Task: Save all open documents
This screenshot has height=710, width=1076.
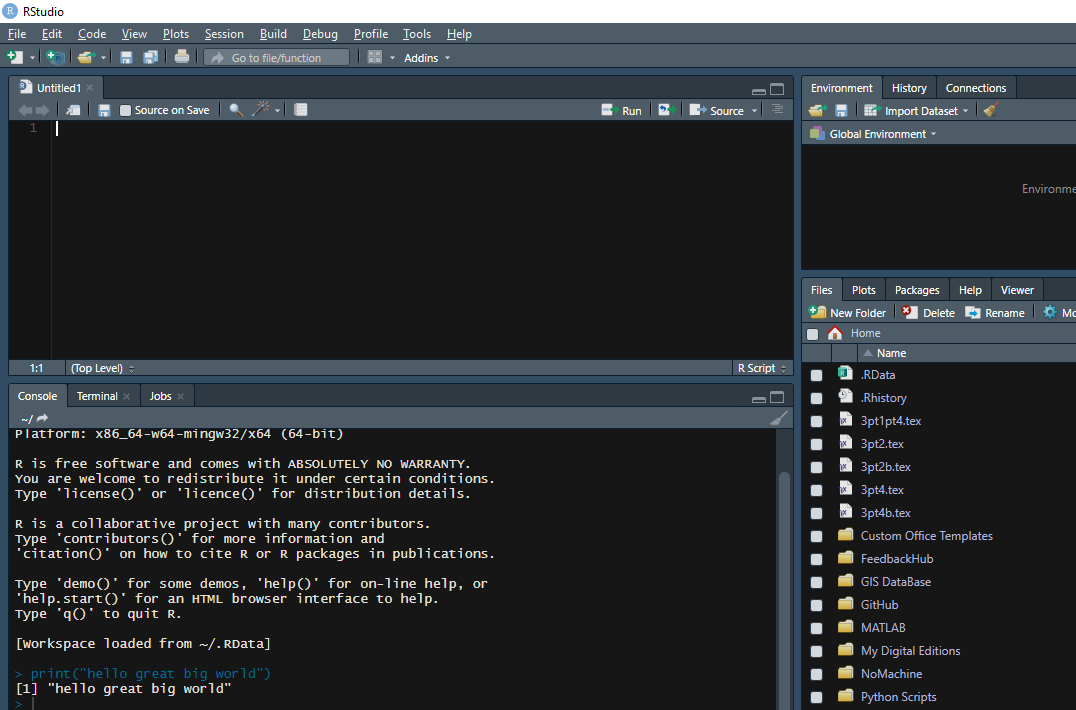Action: 150,58
